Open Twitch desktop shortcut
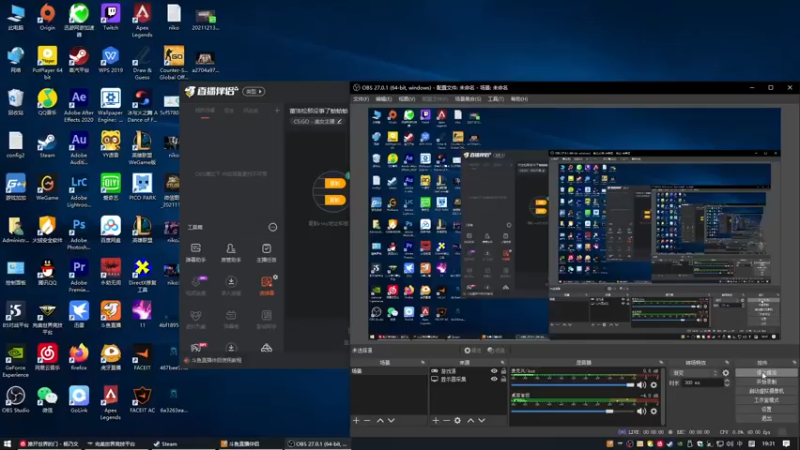The height and width of the screenshot is (450, 800). pyautogui.click(x=110, y=17)
